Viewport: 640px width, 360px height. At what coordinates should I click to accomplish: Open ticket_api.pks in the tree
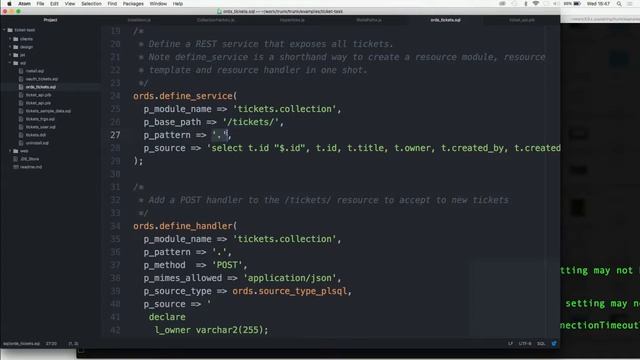(38, 103)
